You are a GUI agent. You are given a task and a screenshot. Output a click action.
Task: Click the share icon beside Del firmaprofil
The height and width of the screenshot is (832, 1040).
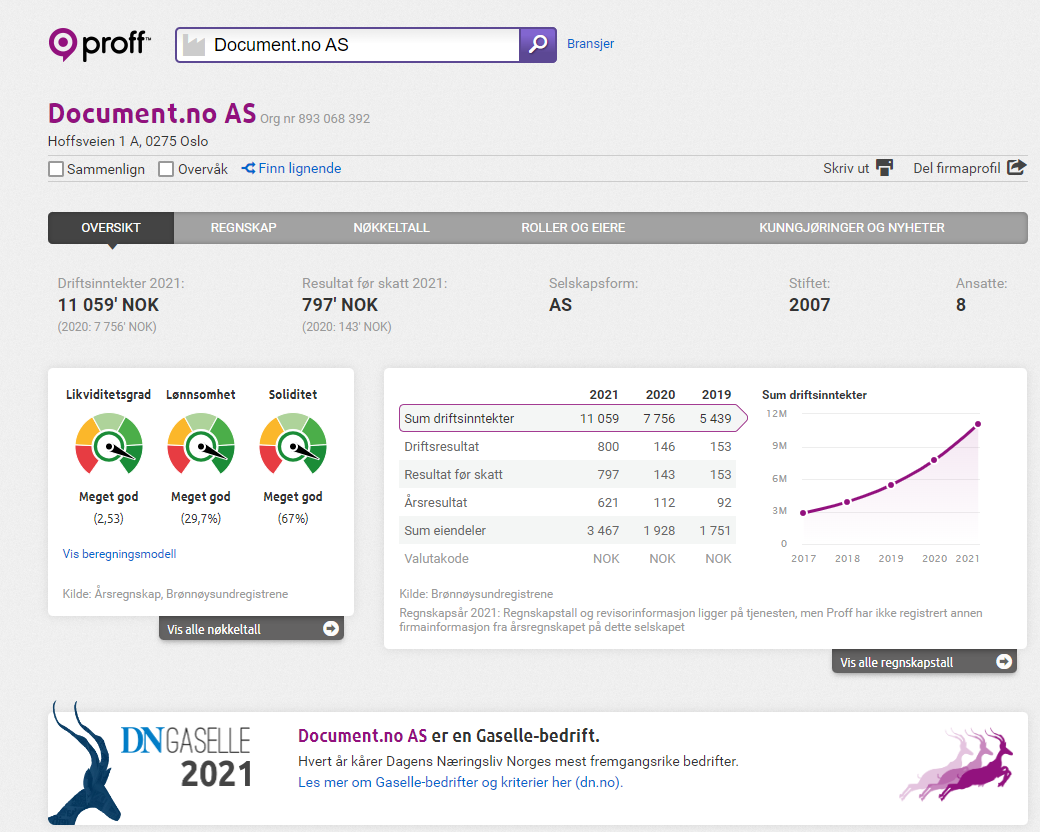1016,168
